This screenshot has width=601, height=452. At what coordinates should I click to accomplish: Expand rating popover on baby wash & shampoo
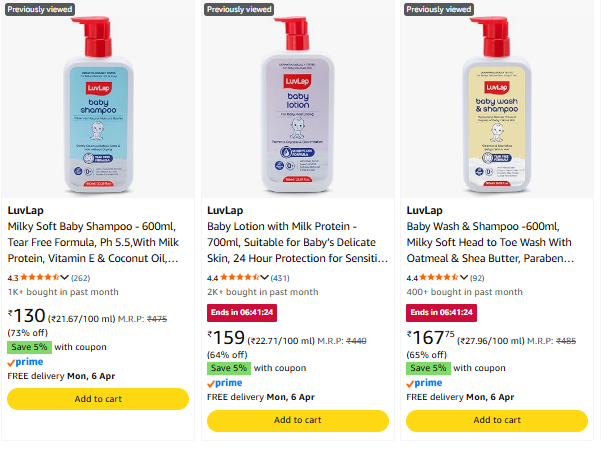(x=464, y=277)
